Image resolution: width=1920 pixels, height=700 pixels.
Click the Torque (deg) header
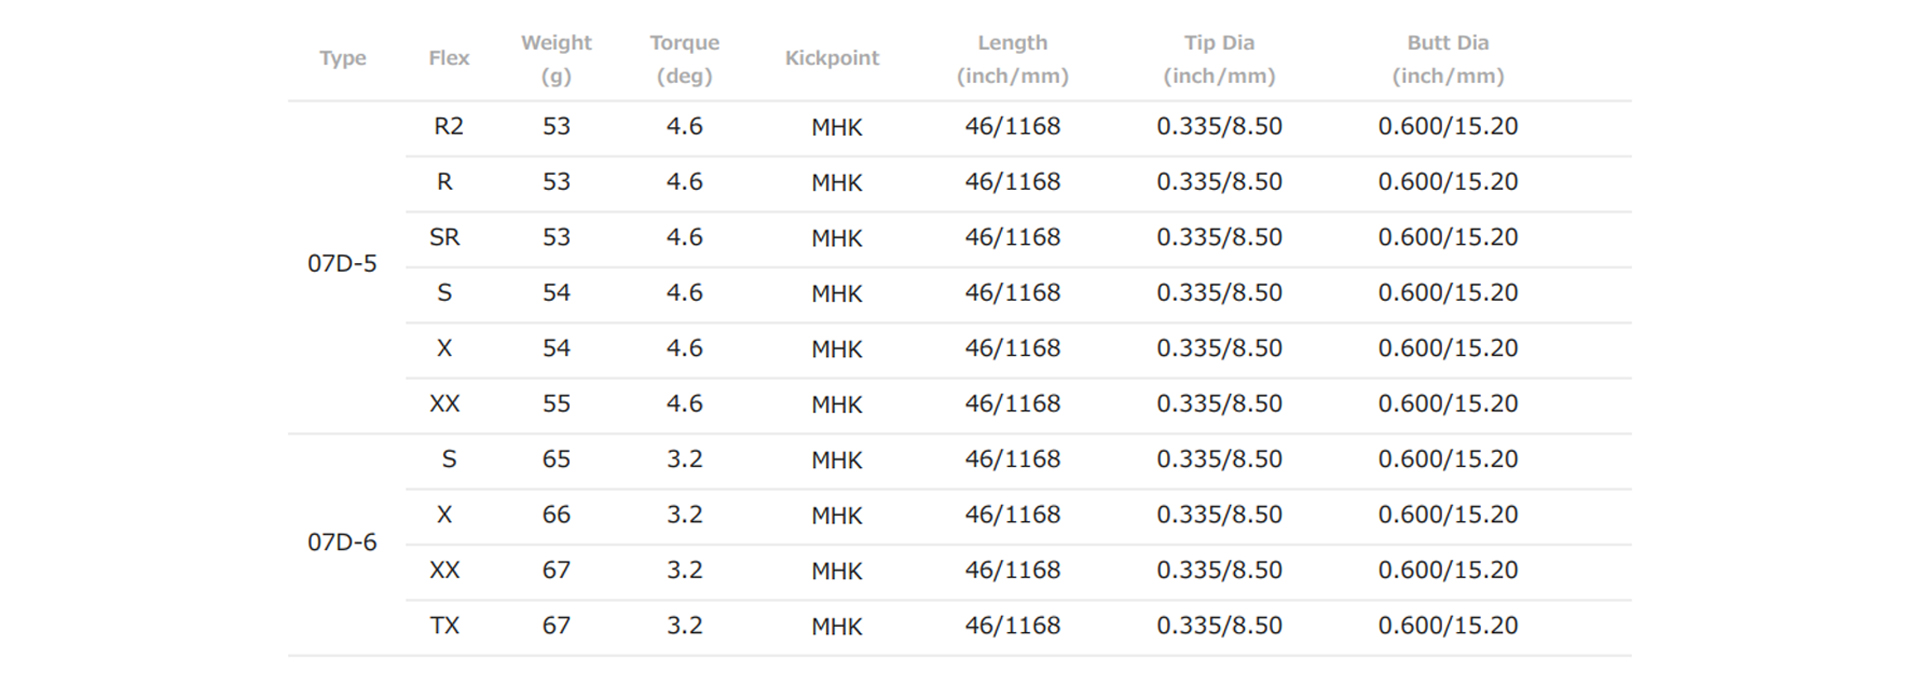(x=684, y=59)
